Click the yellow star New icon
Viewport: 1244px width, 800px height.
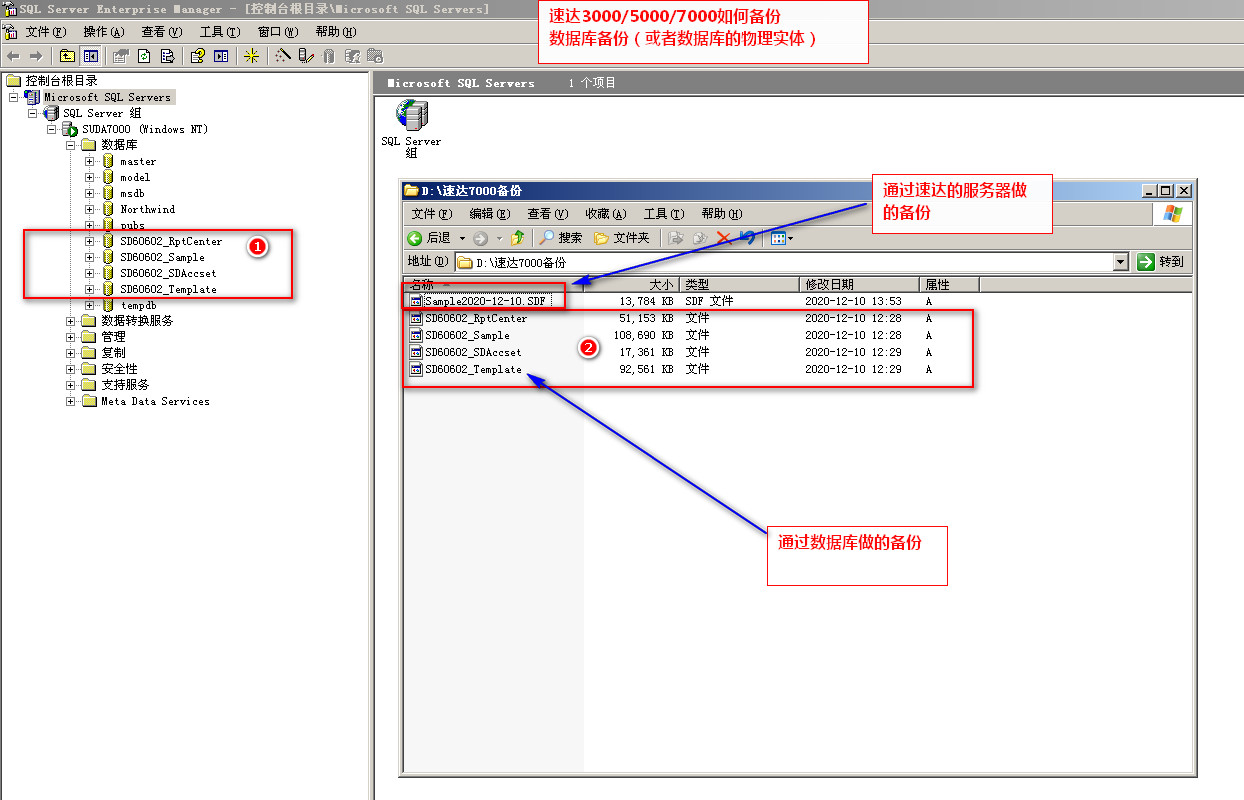(x=251, y=56)
